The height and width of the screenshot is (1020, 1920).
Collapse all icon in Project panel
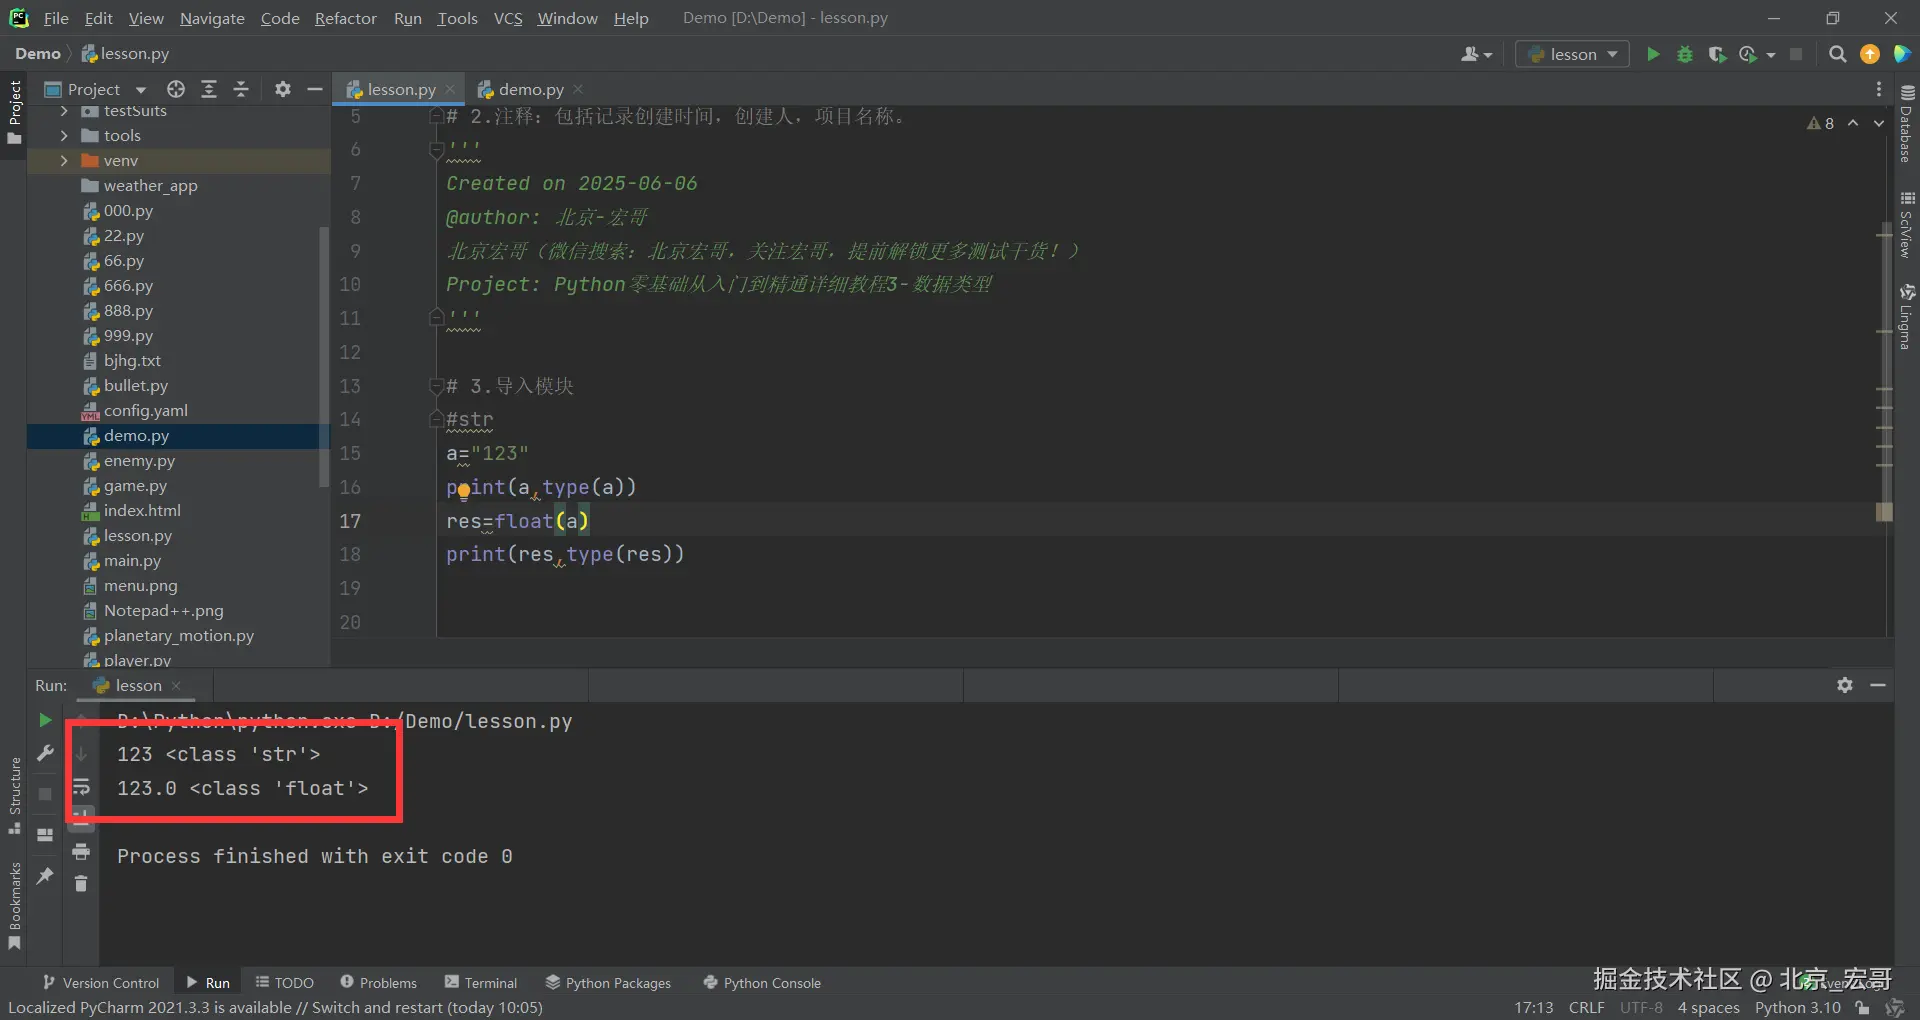point(241,89)
